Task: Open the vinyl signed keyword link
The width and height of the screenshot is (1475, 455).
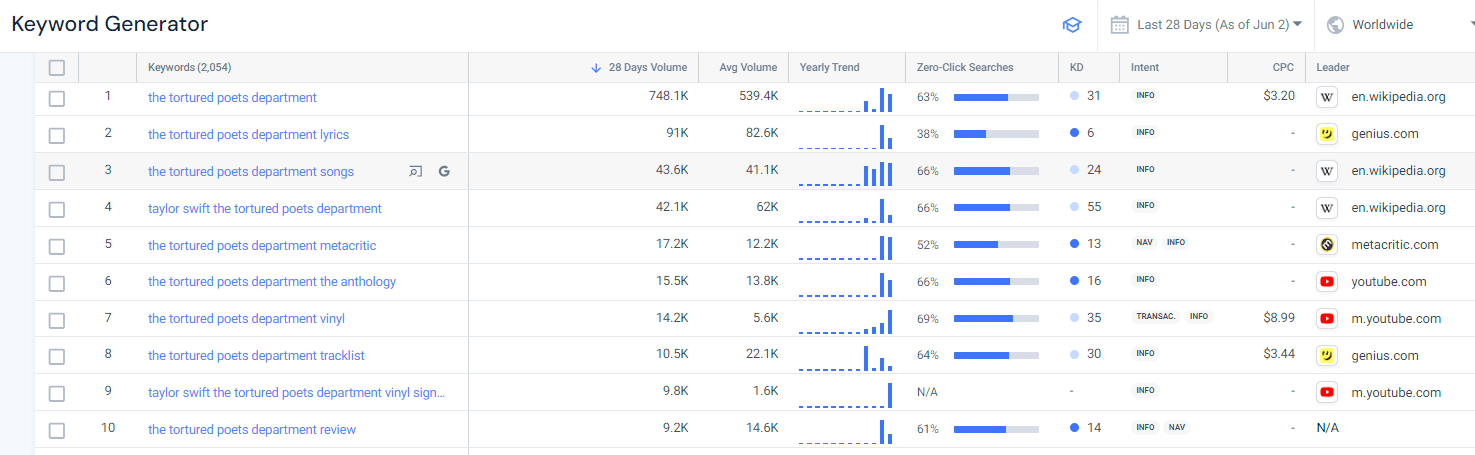Action: point(297,392)
